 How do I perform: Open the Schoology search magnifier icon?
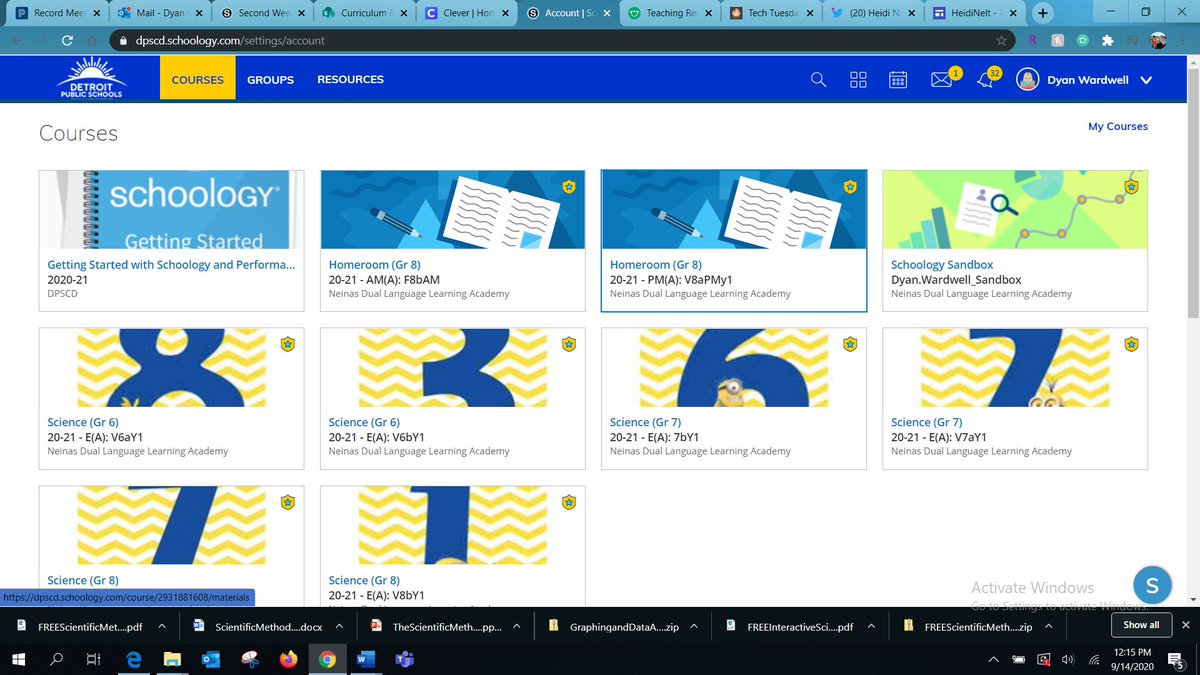pos(818,80)
